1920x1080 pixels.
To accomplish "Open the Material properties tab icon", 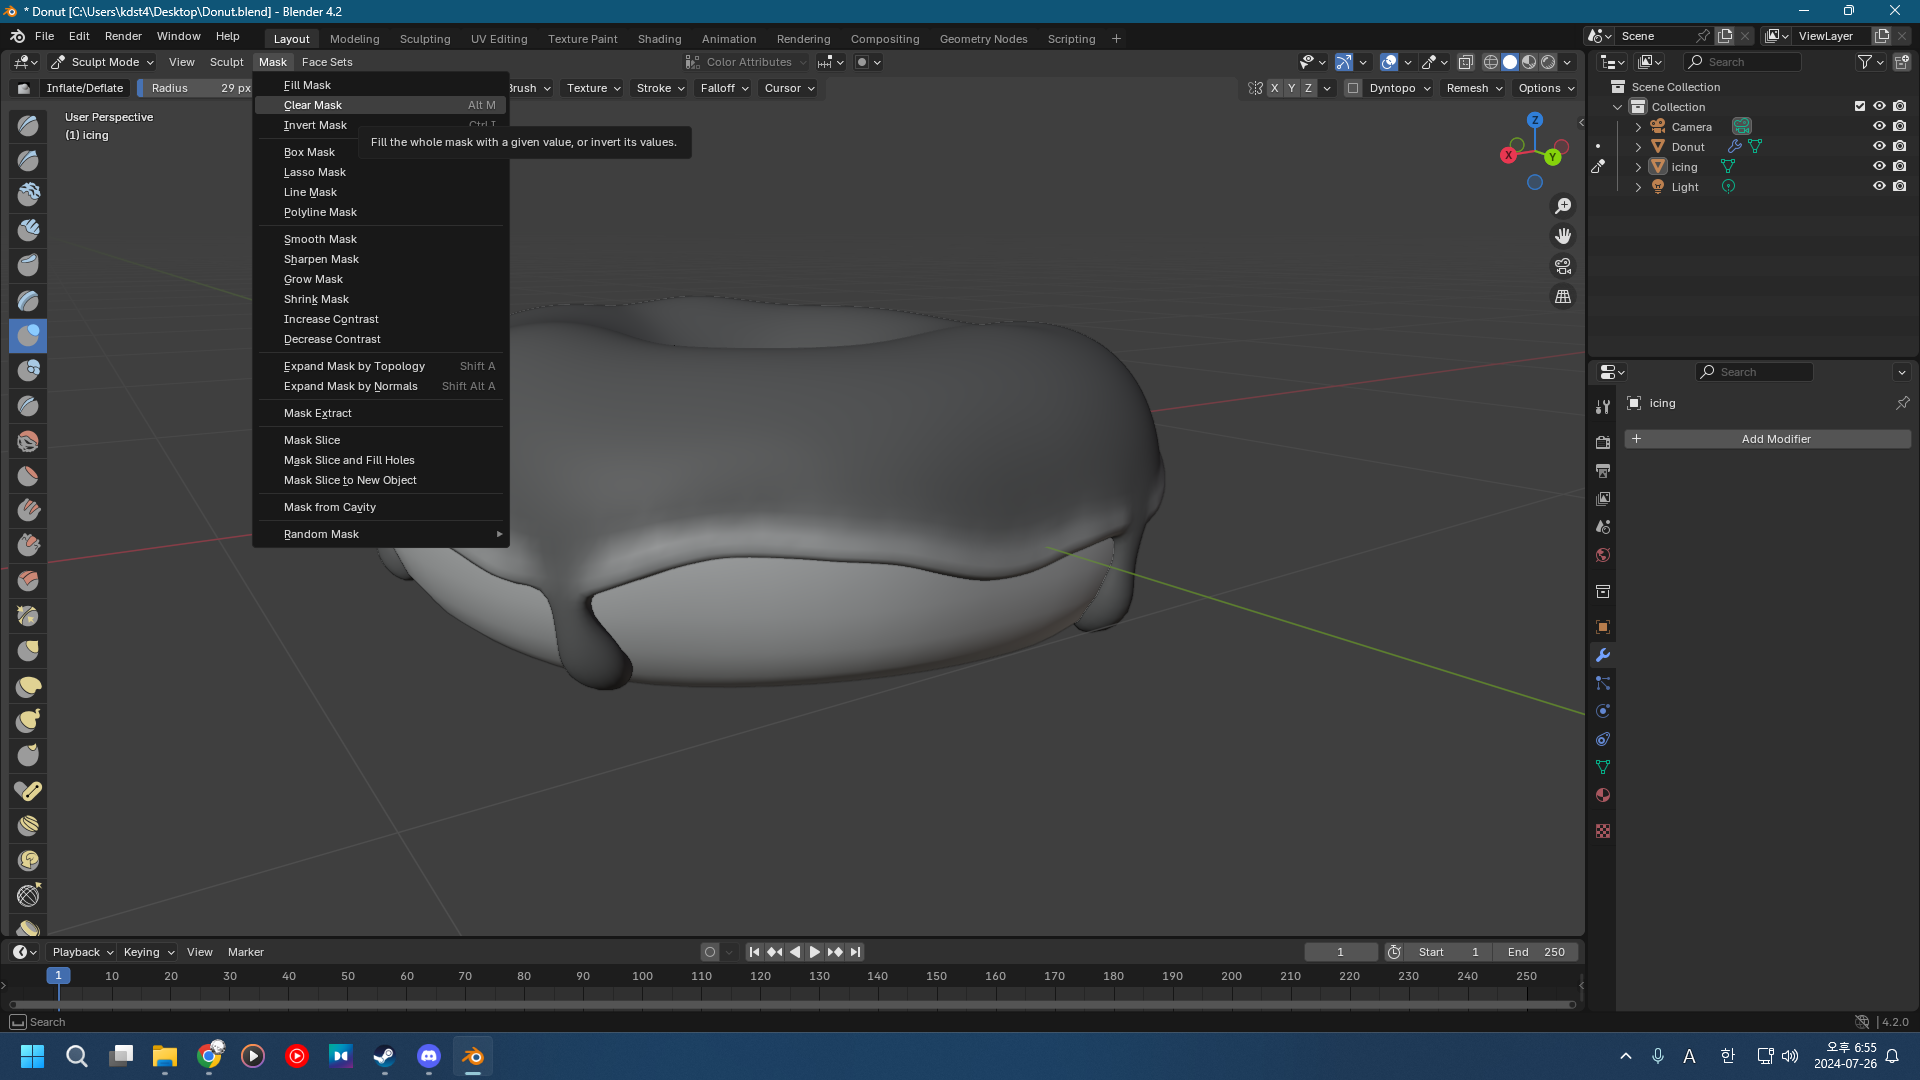I will (1603, 795).
